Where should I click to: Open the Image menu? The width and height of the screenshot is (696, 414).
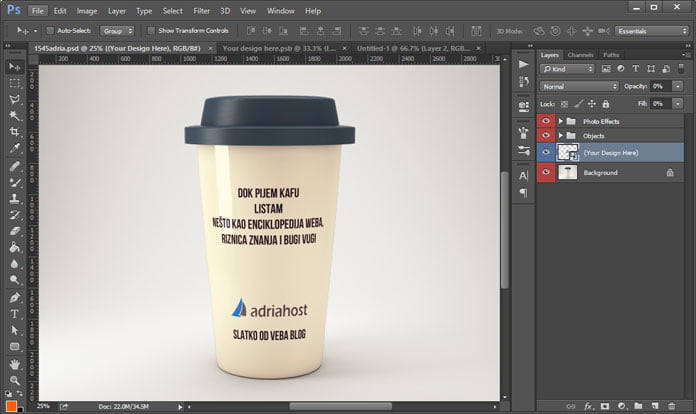click(87, 11)
